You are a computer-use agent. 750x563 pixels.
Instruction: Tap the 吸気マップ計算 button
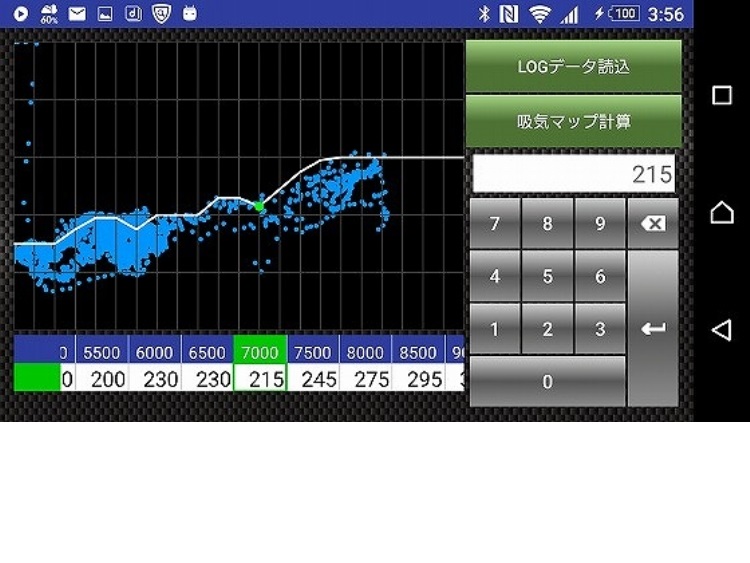click(x=574, y=121)
